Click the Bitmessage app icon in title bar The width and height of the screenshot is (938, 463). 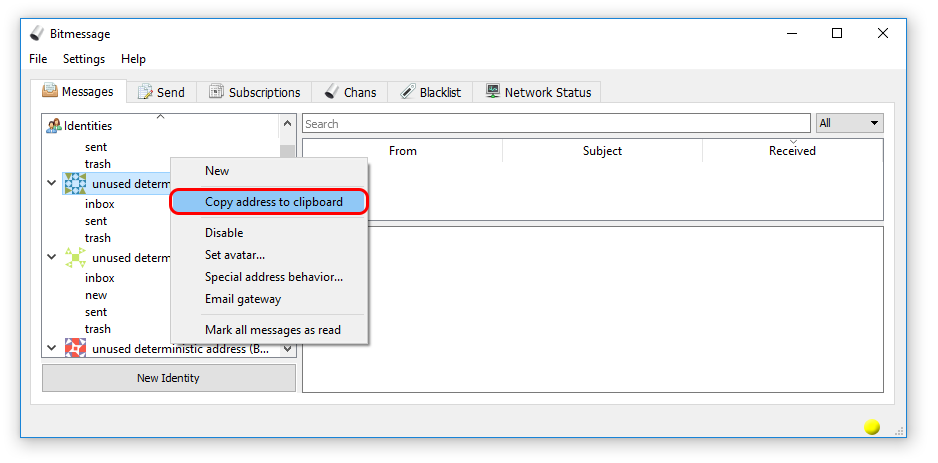tap(37, 33)
